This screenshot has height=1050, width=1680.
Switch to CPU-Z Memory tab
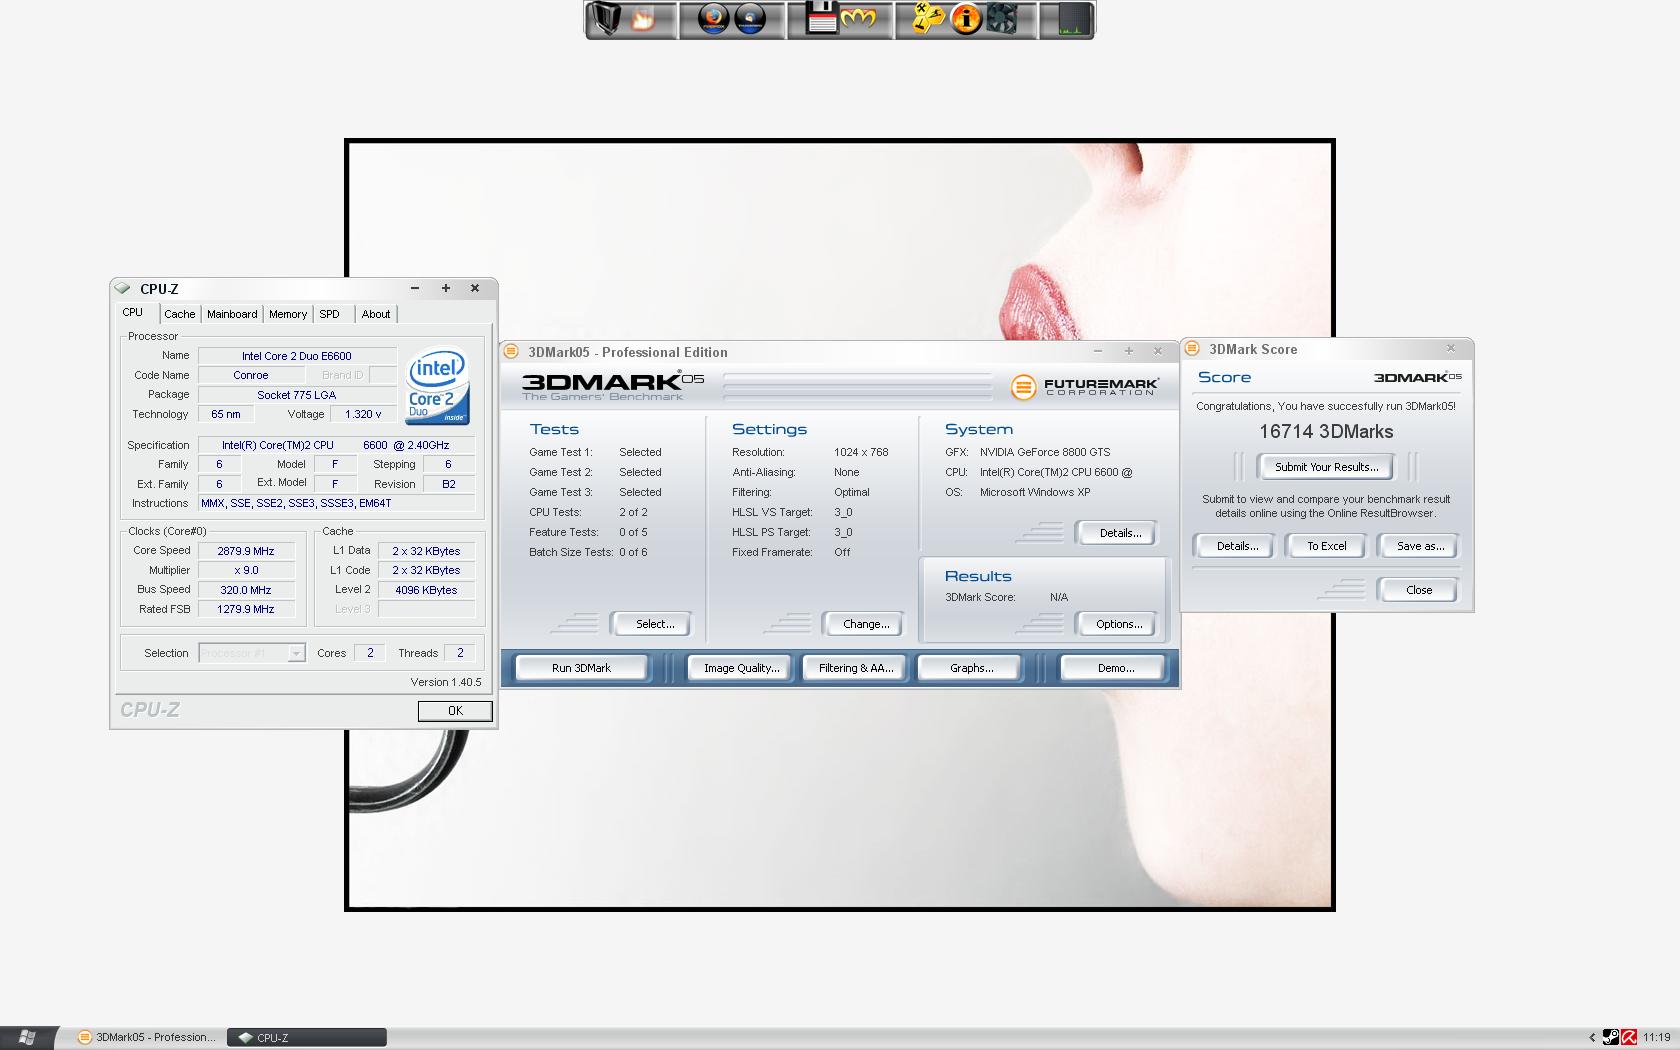click(x=288, y=314)
